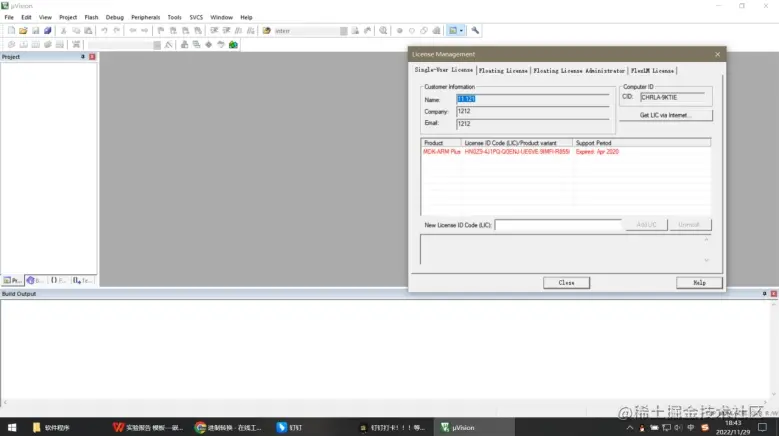The image size is (779, 437).
Task: Create a new file with the New icon
Action: pos(11,31)
